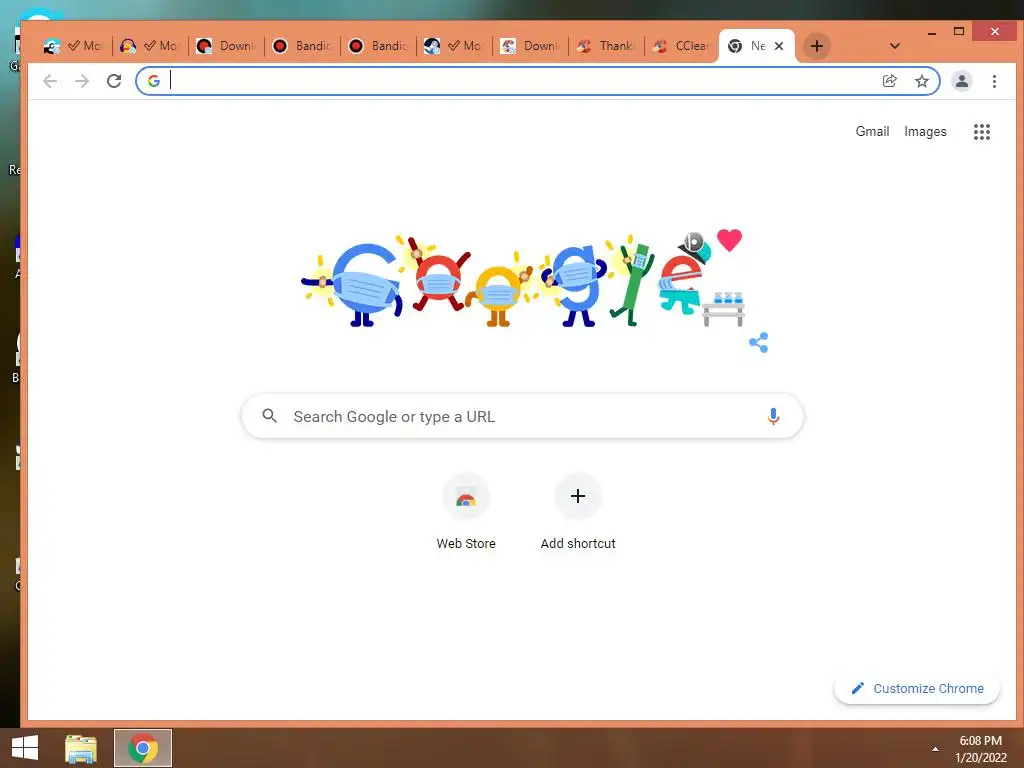This screenshot has width=1024, height=768.
Task: Select the Downl tab with the red circle favicon
Action: click(x=225, y=46)
